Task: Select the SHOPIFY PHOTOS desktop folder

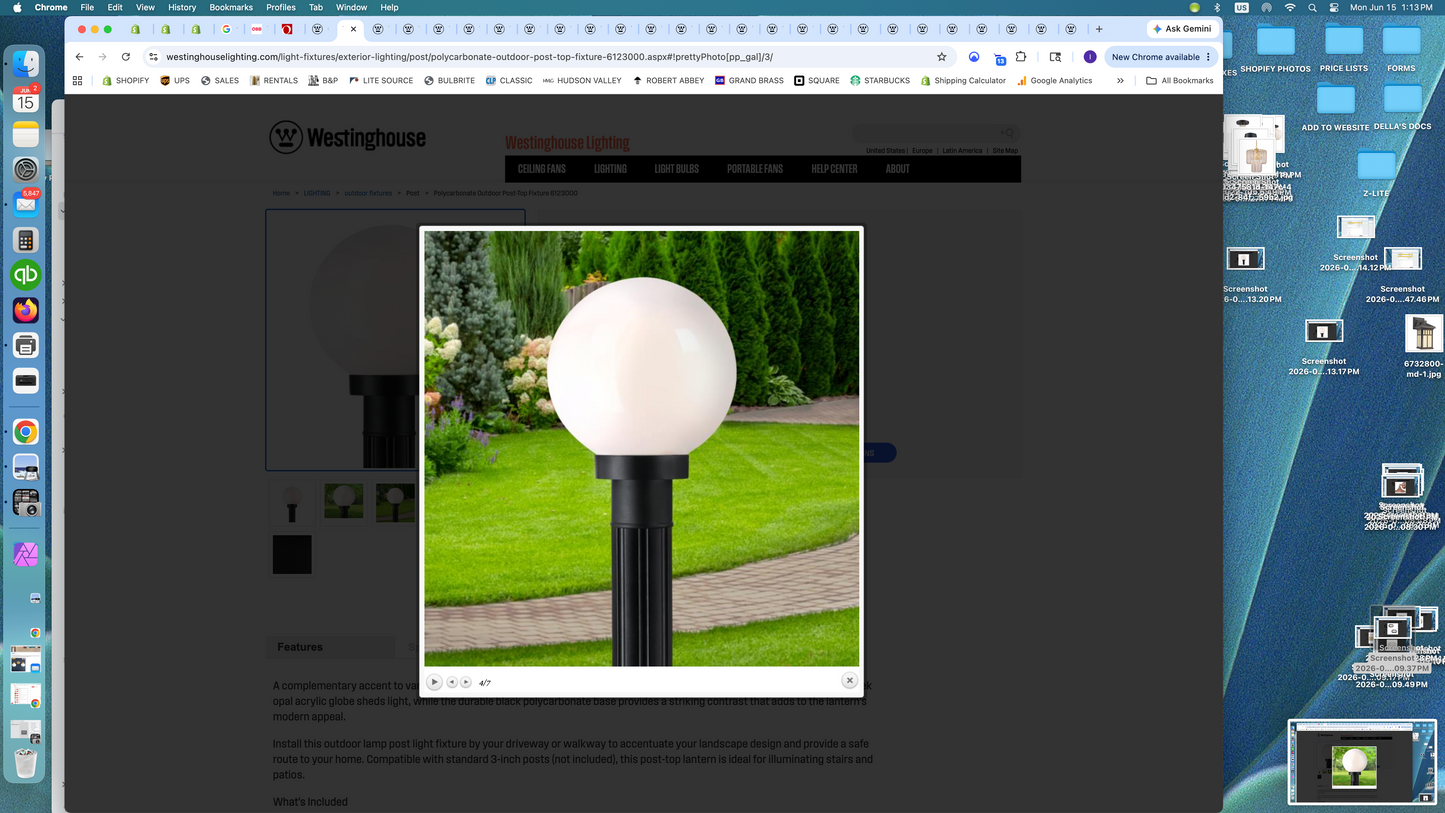Action: click(1275, 48)
